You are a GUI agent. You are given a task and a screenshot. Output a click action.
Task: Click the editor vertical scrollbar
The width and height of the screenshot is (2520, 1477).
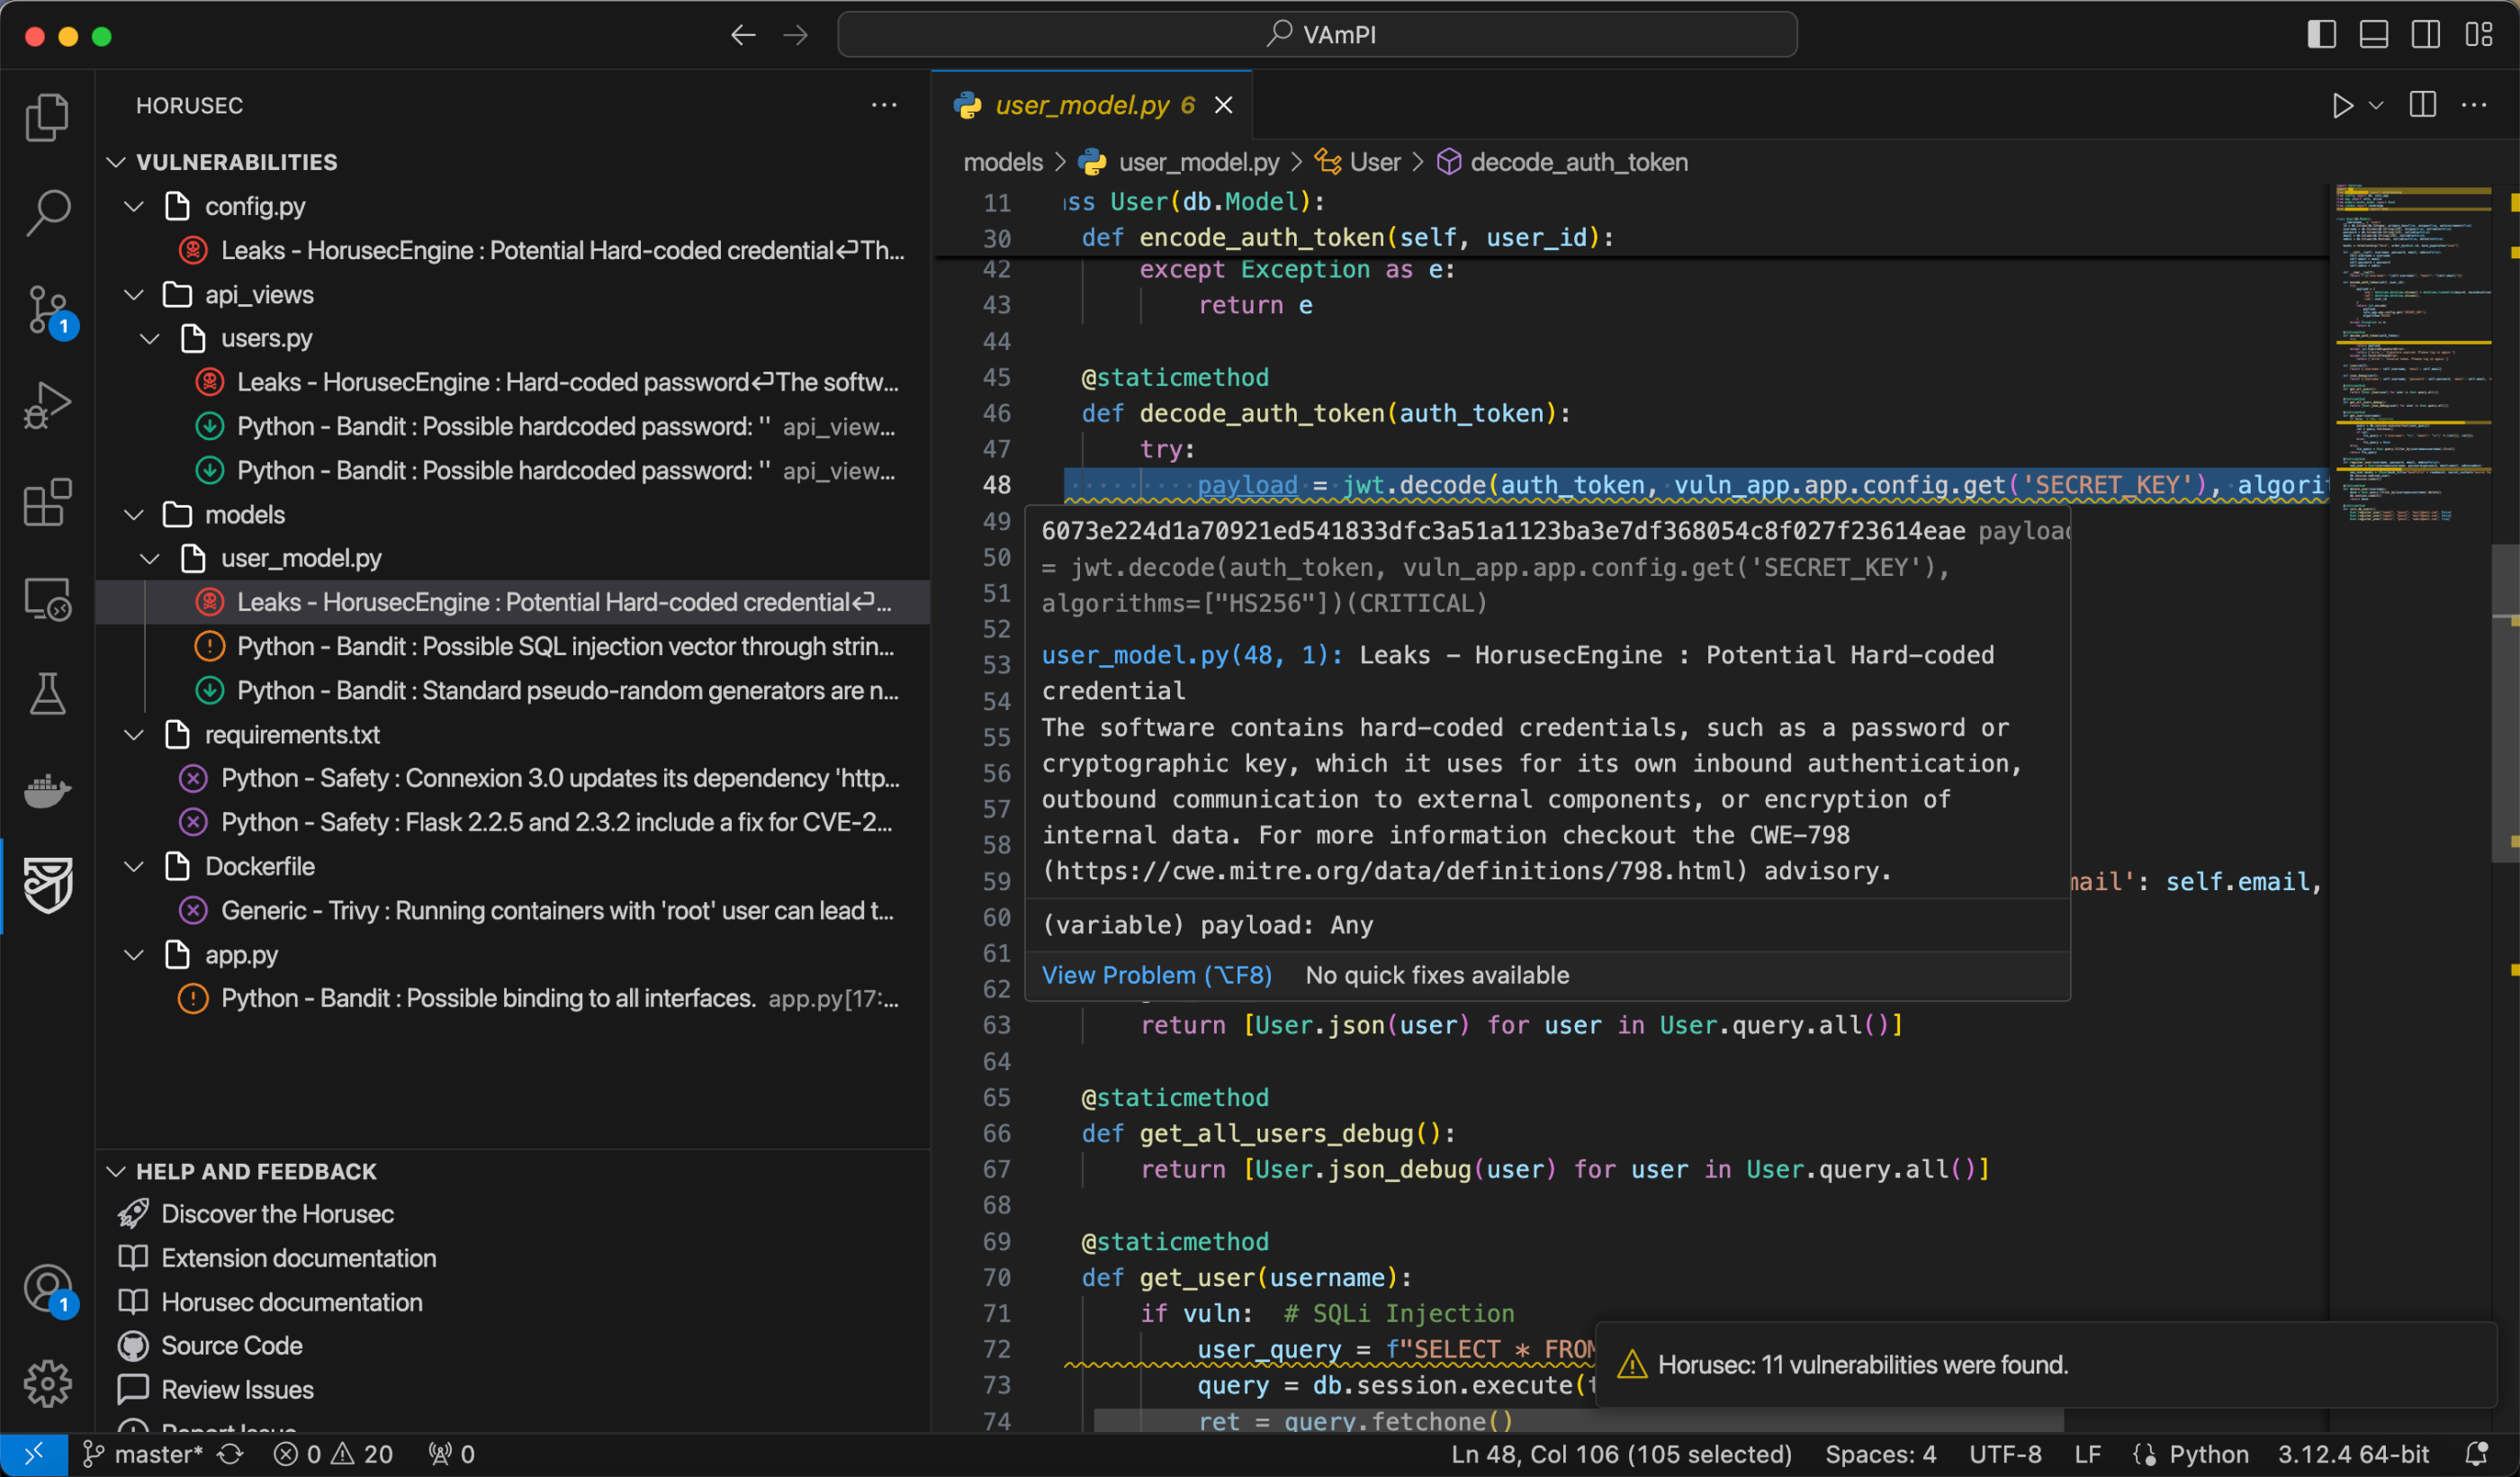click(2504, 702)
